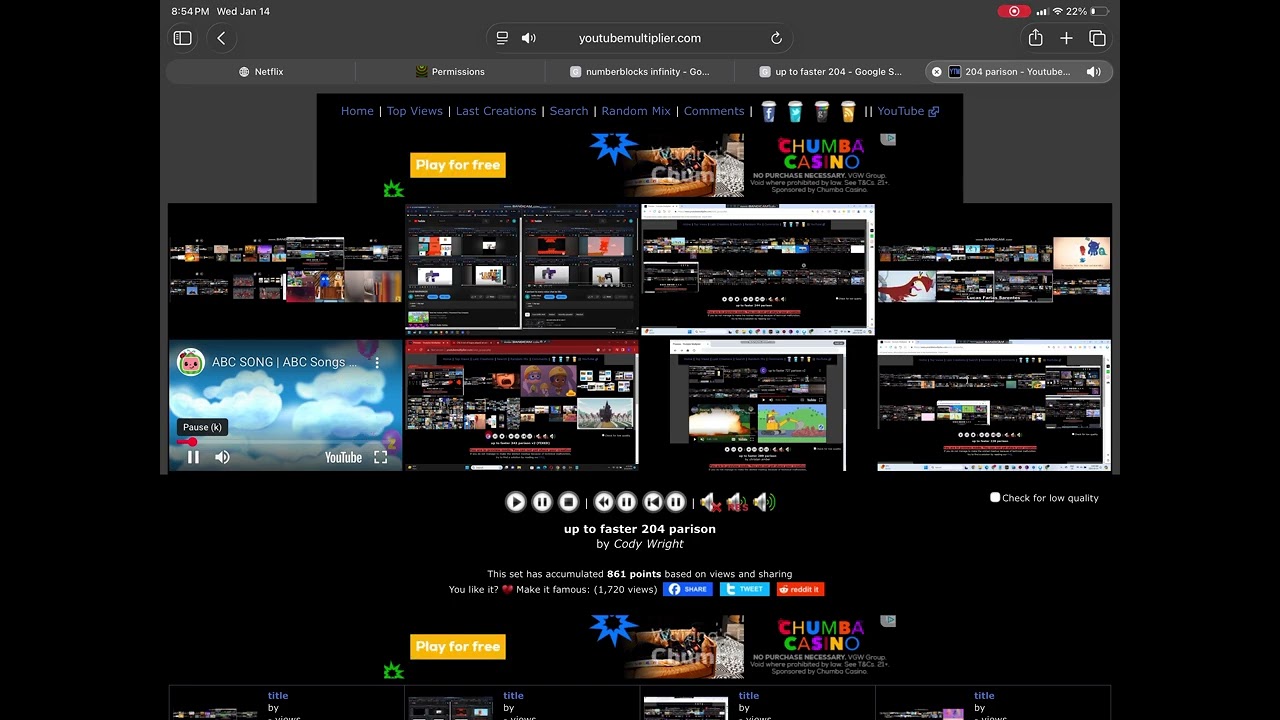Reset volume with the RES speaker icon

737,502
